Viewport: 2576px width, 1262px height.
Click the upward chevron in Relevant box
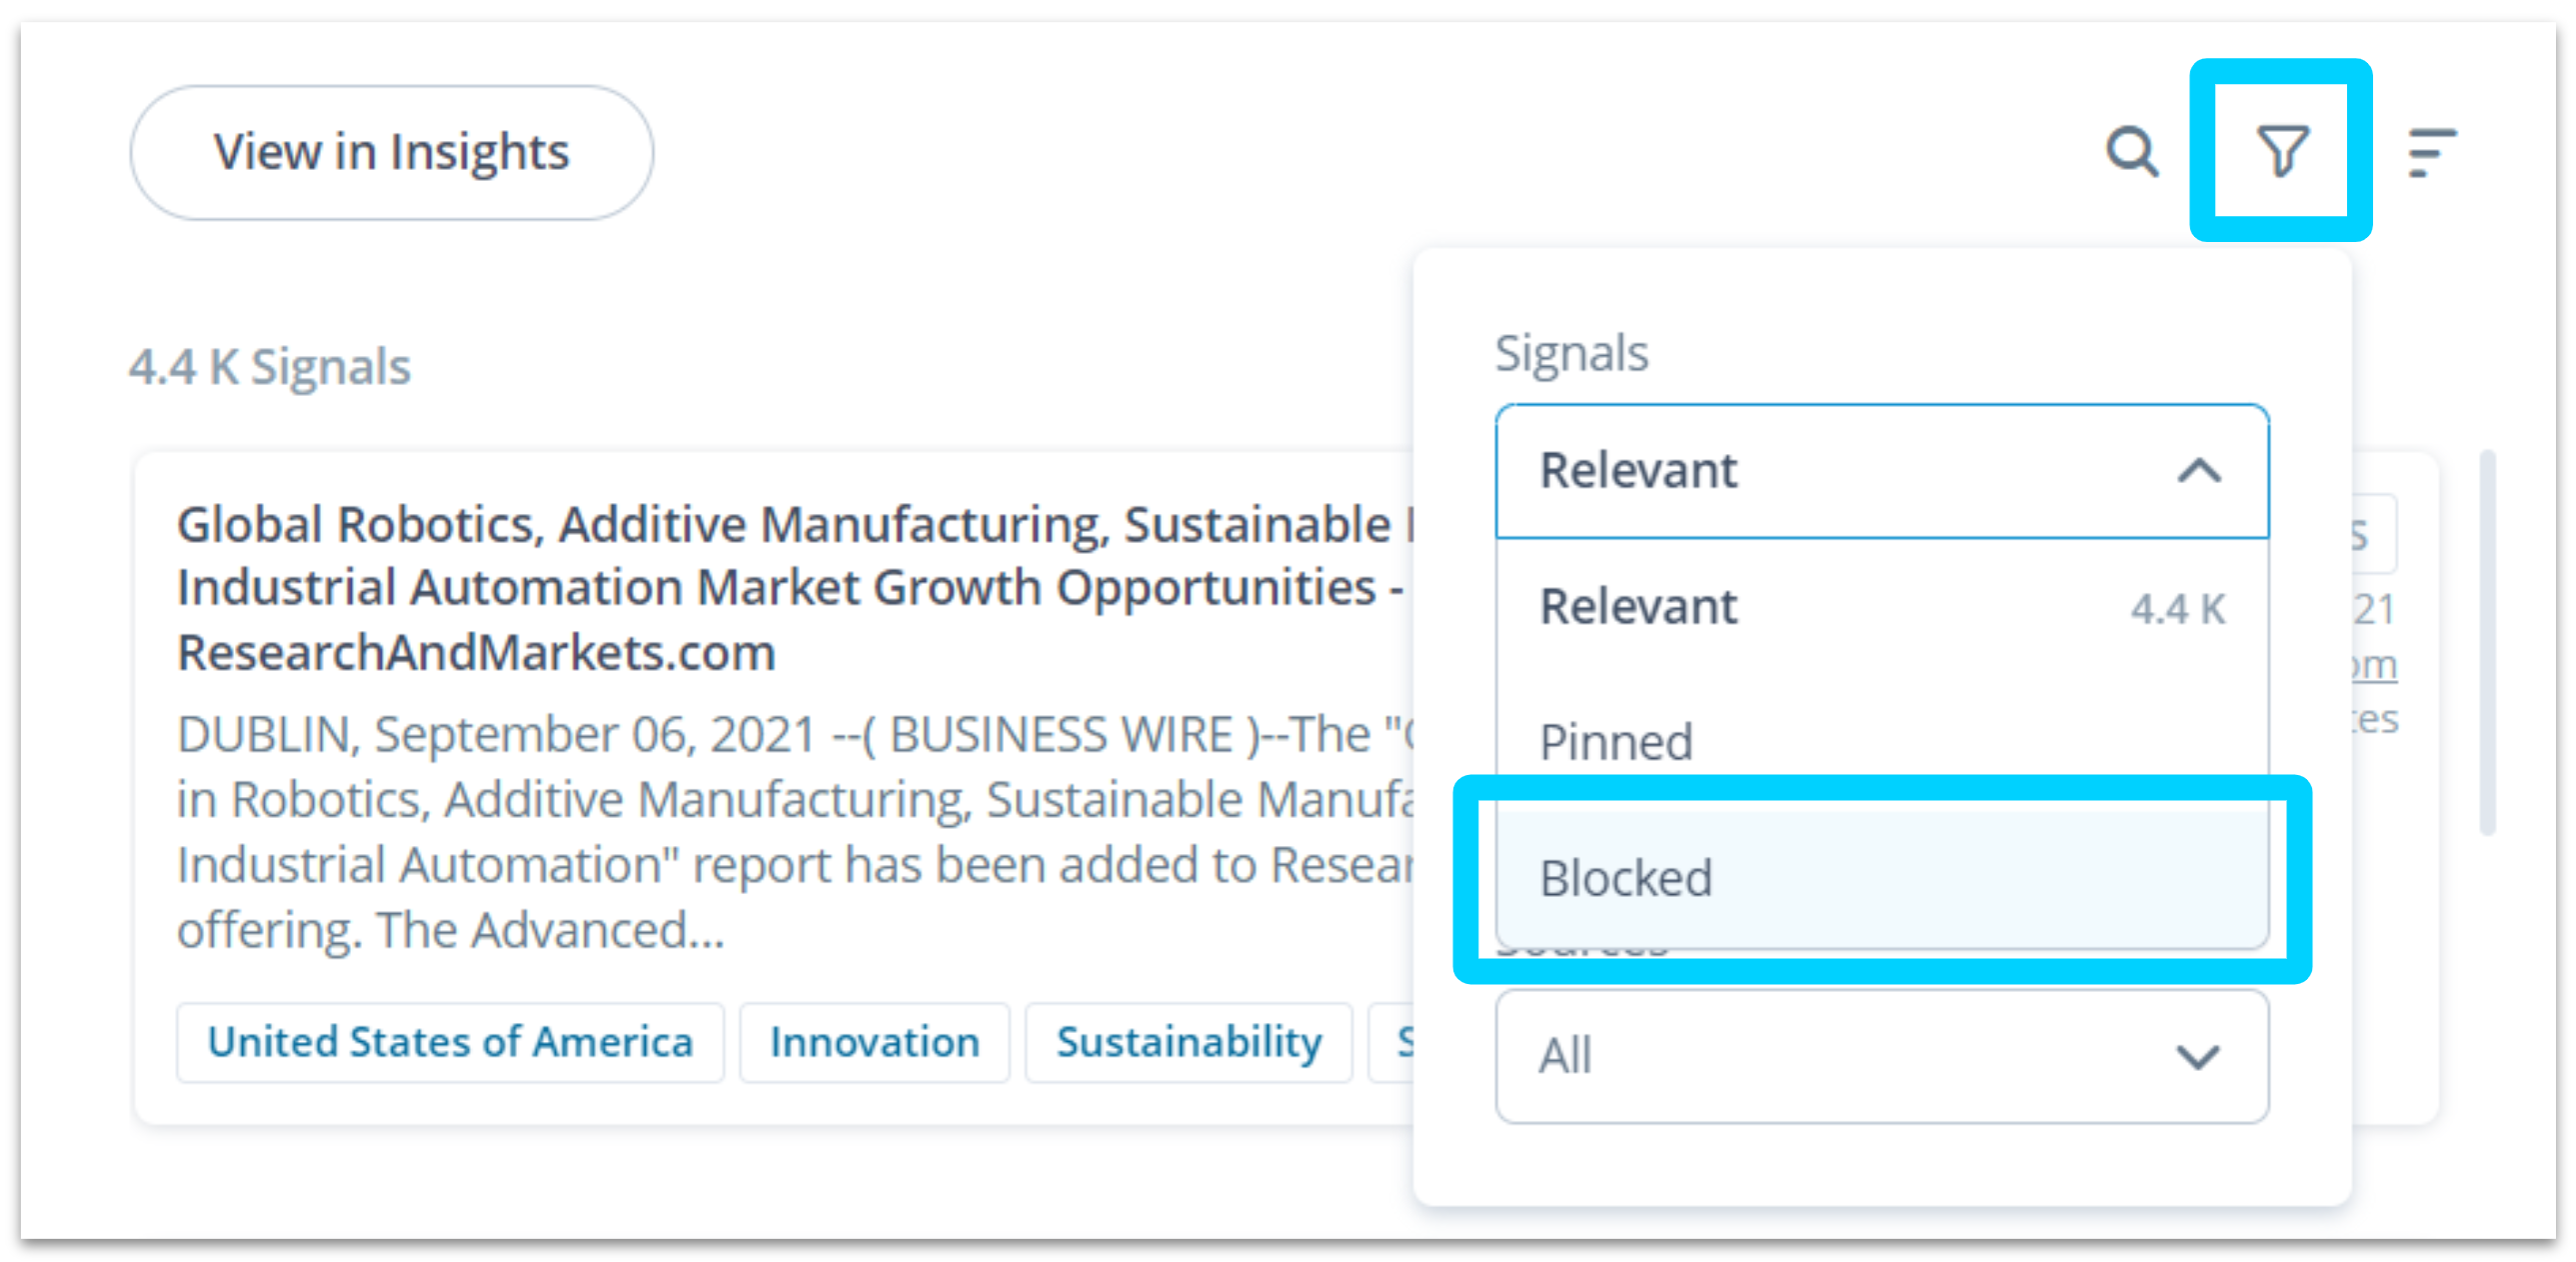(2199, 470)
